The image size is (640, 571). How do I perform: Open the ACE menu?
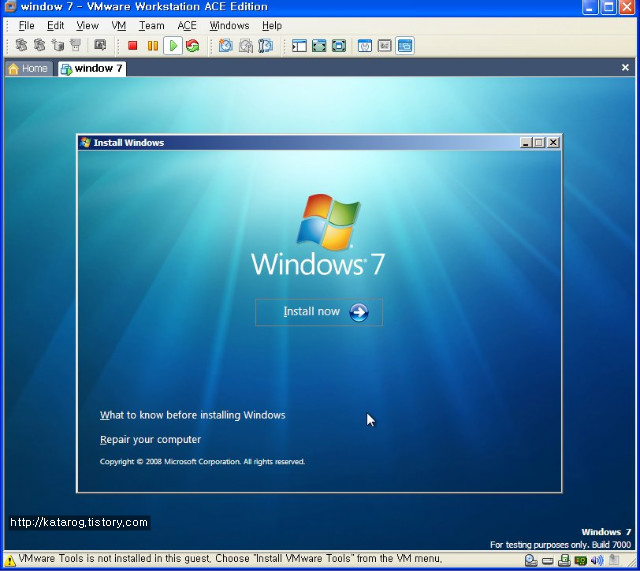click(x=187, y=26)
